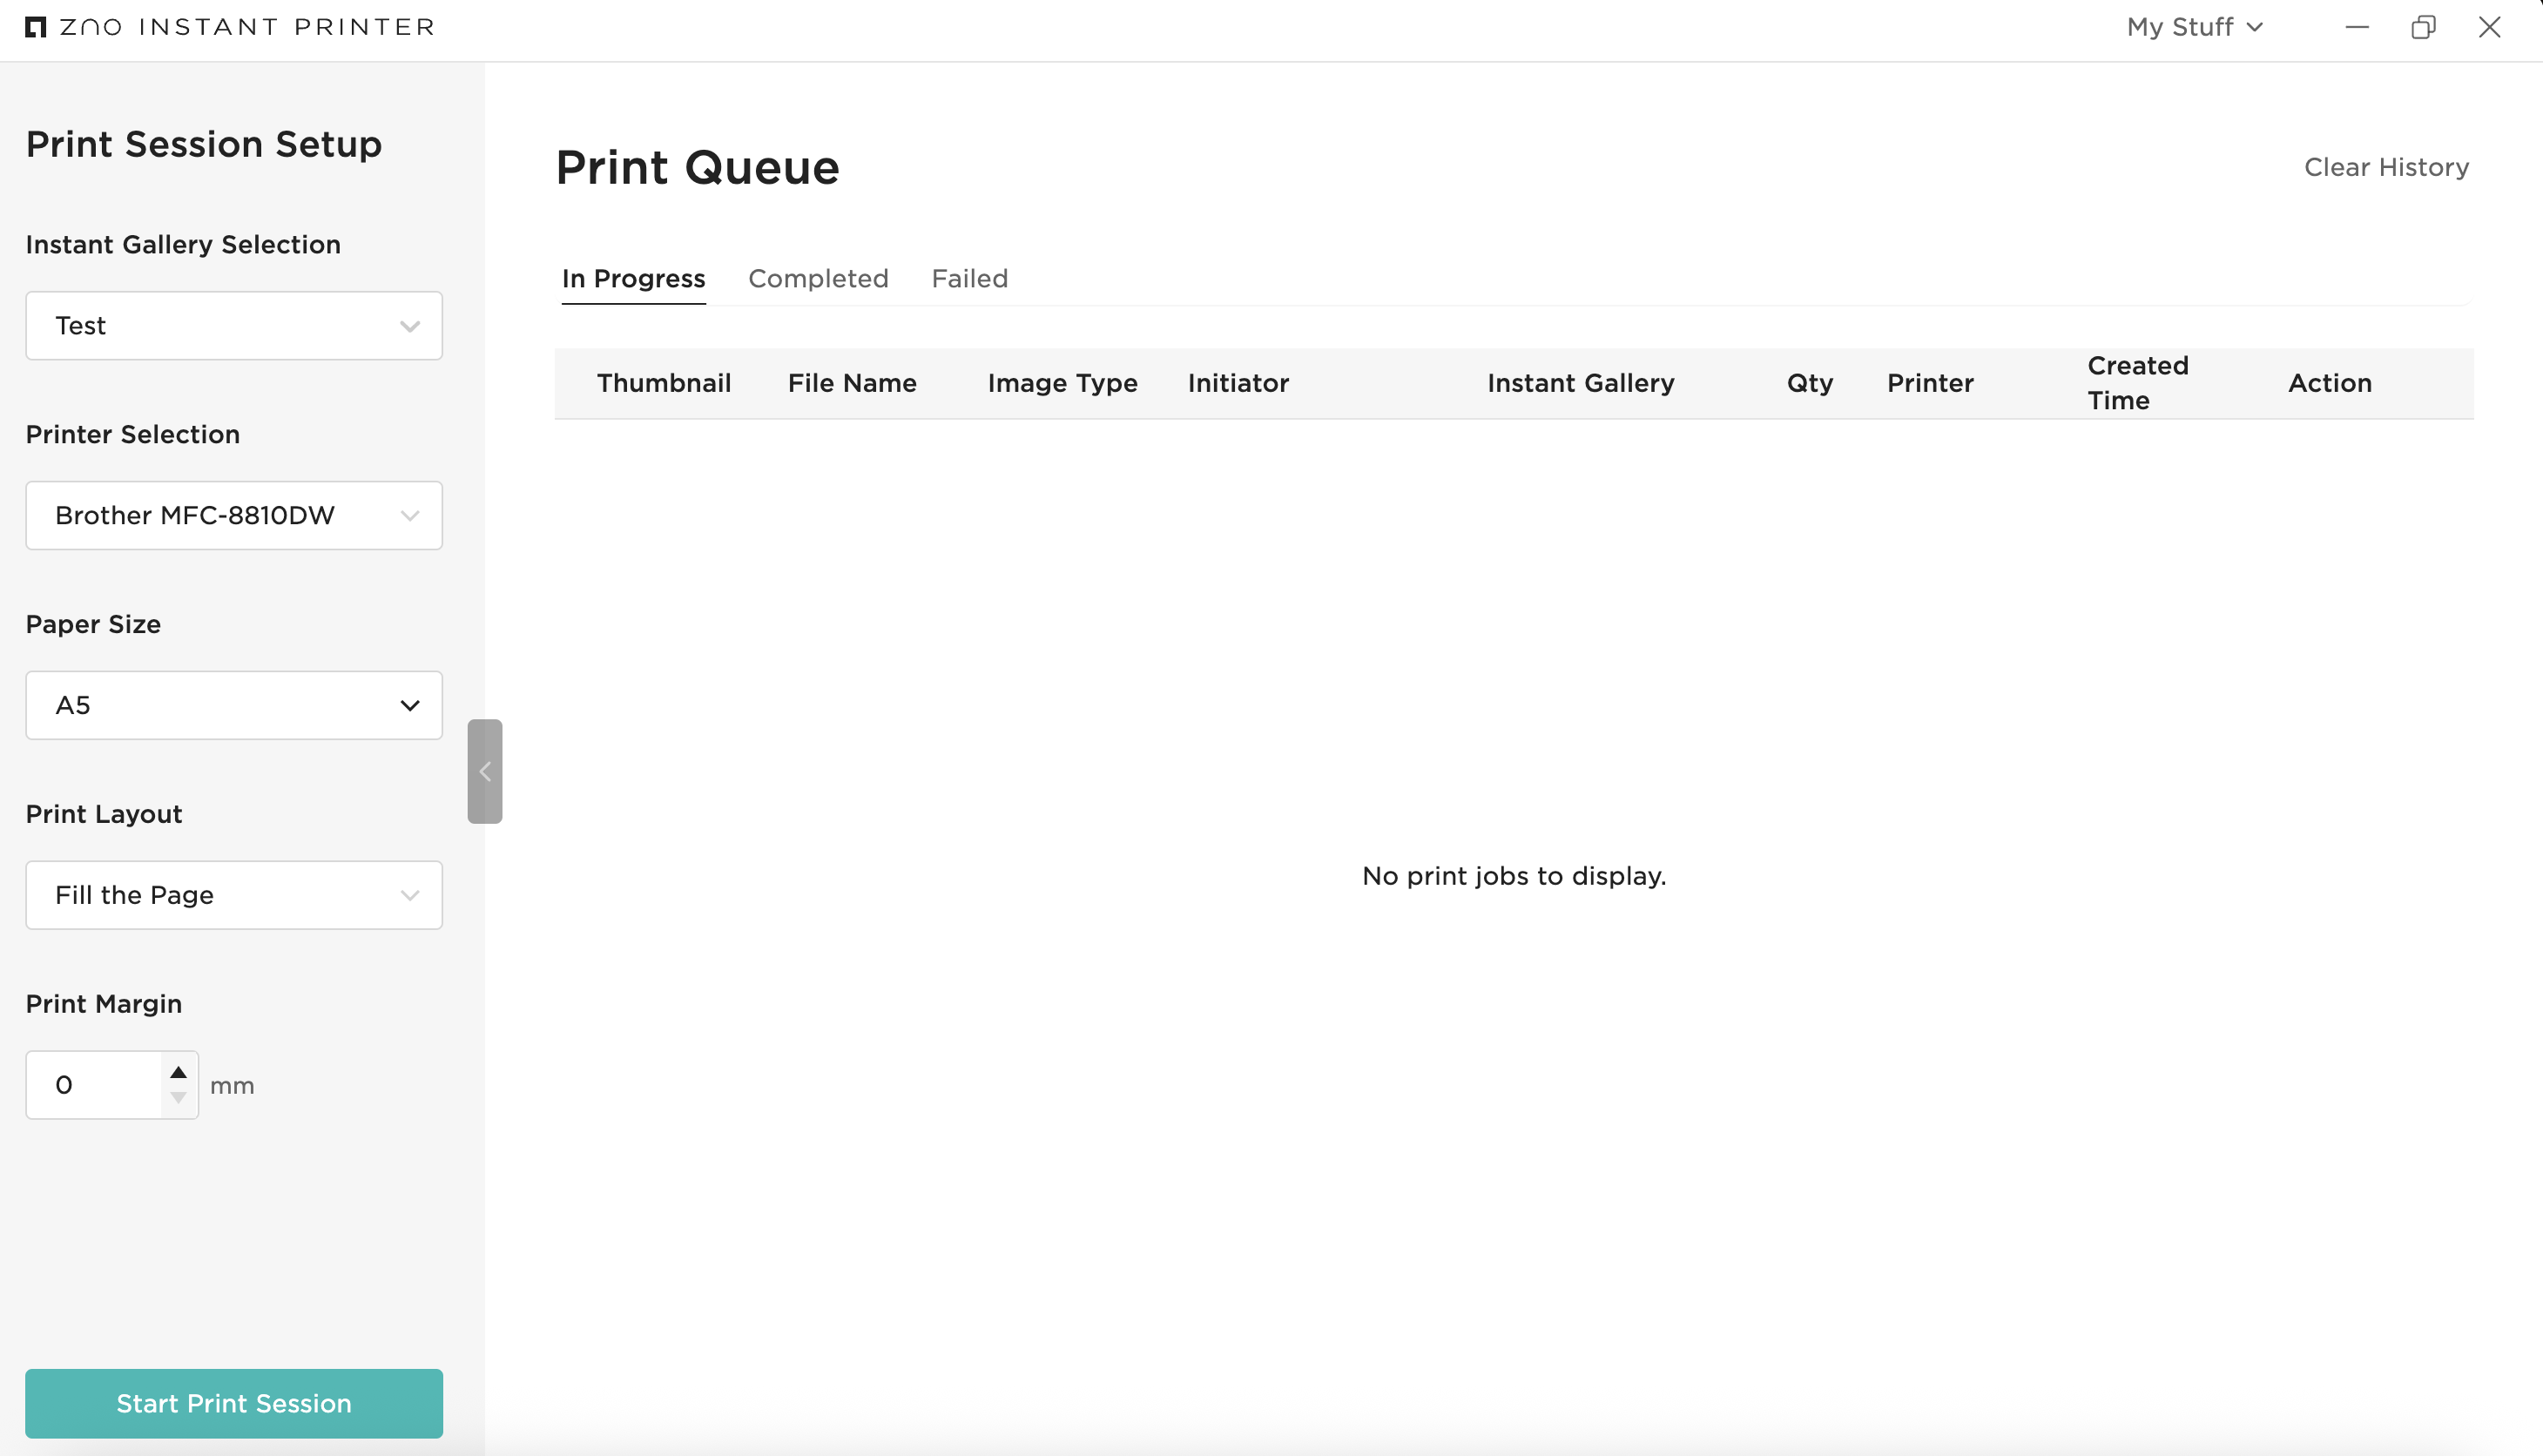The width and height of the screenshot is (2543, 1456).
Task: Collapse the Print Session Setup panel
Action: point(485,770)
